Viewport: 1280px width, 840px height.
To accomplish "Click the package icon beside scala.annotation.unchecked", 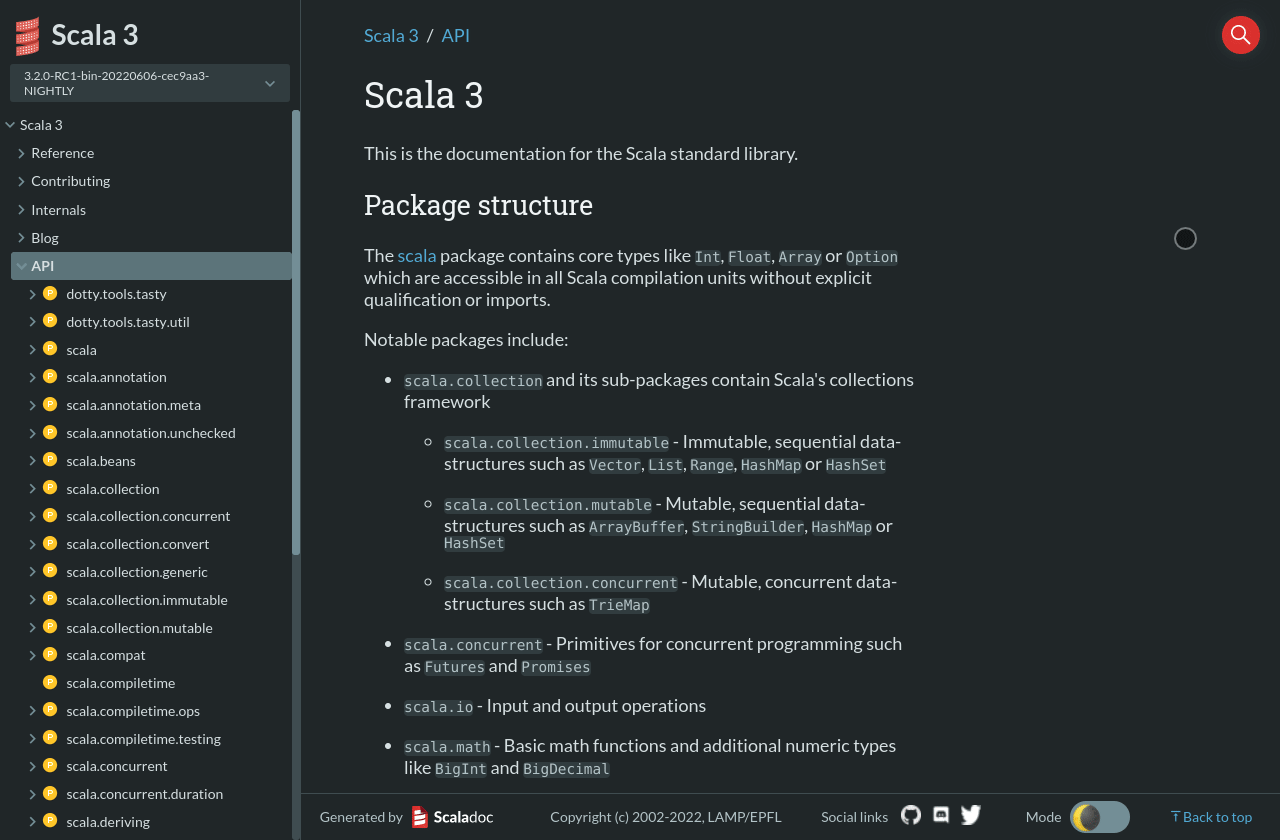I will pyautogui.click(x=50, y=432).
